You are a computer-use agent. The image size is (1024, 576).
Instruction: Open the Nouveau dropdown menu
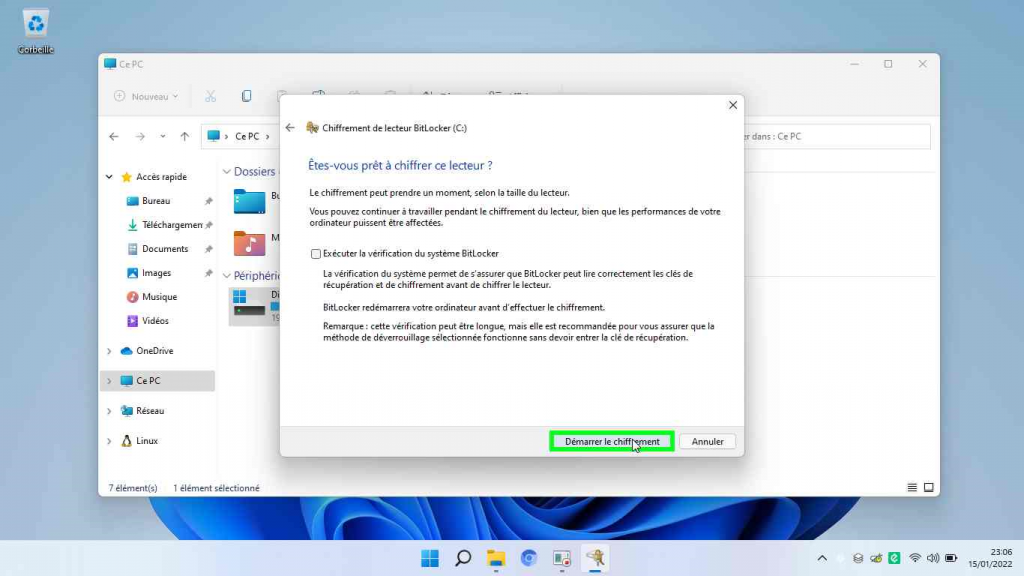click(146, 96)
